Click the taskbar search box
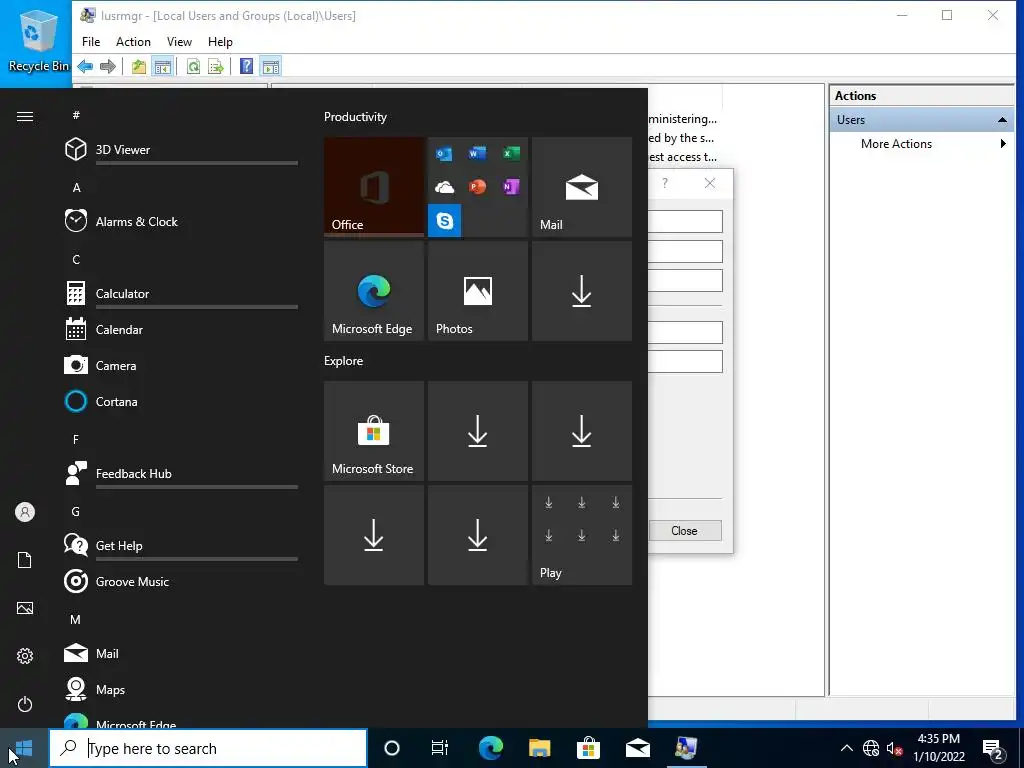Image resolution: width=1024 pixels, height=768 pixels. click(x=208, y=748)
